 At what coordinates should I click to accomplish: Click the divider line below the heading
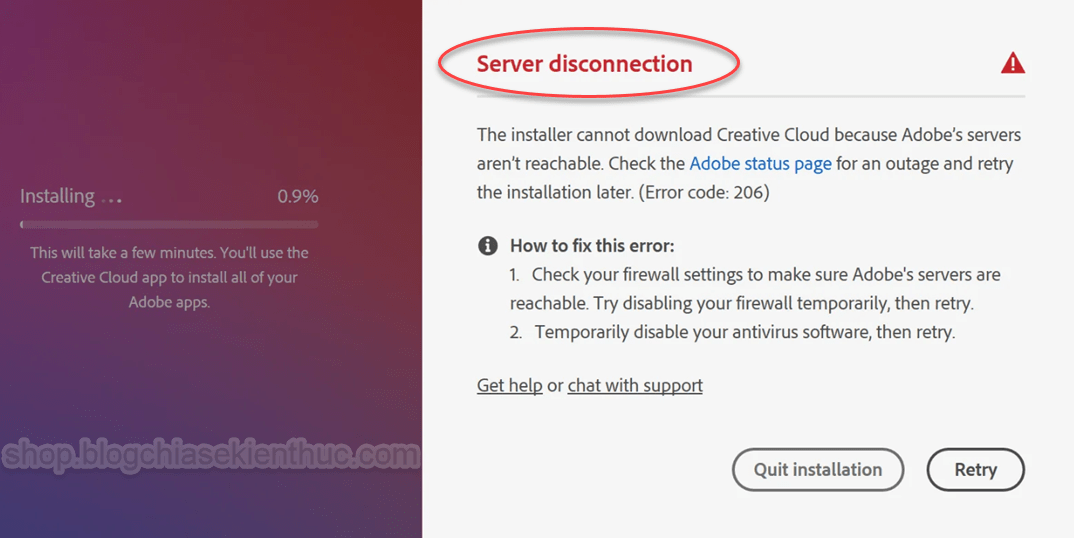tap(751, 97)
